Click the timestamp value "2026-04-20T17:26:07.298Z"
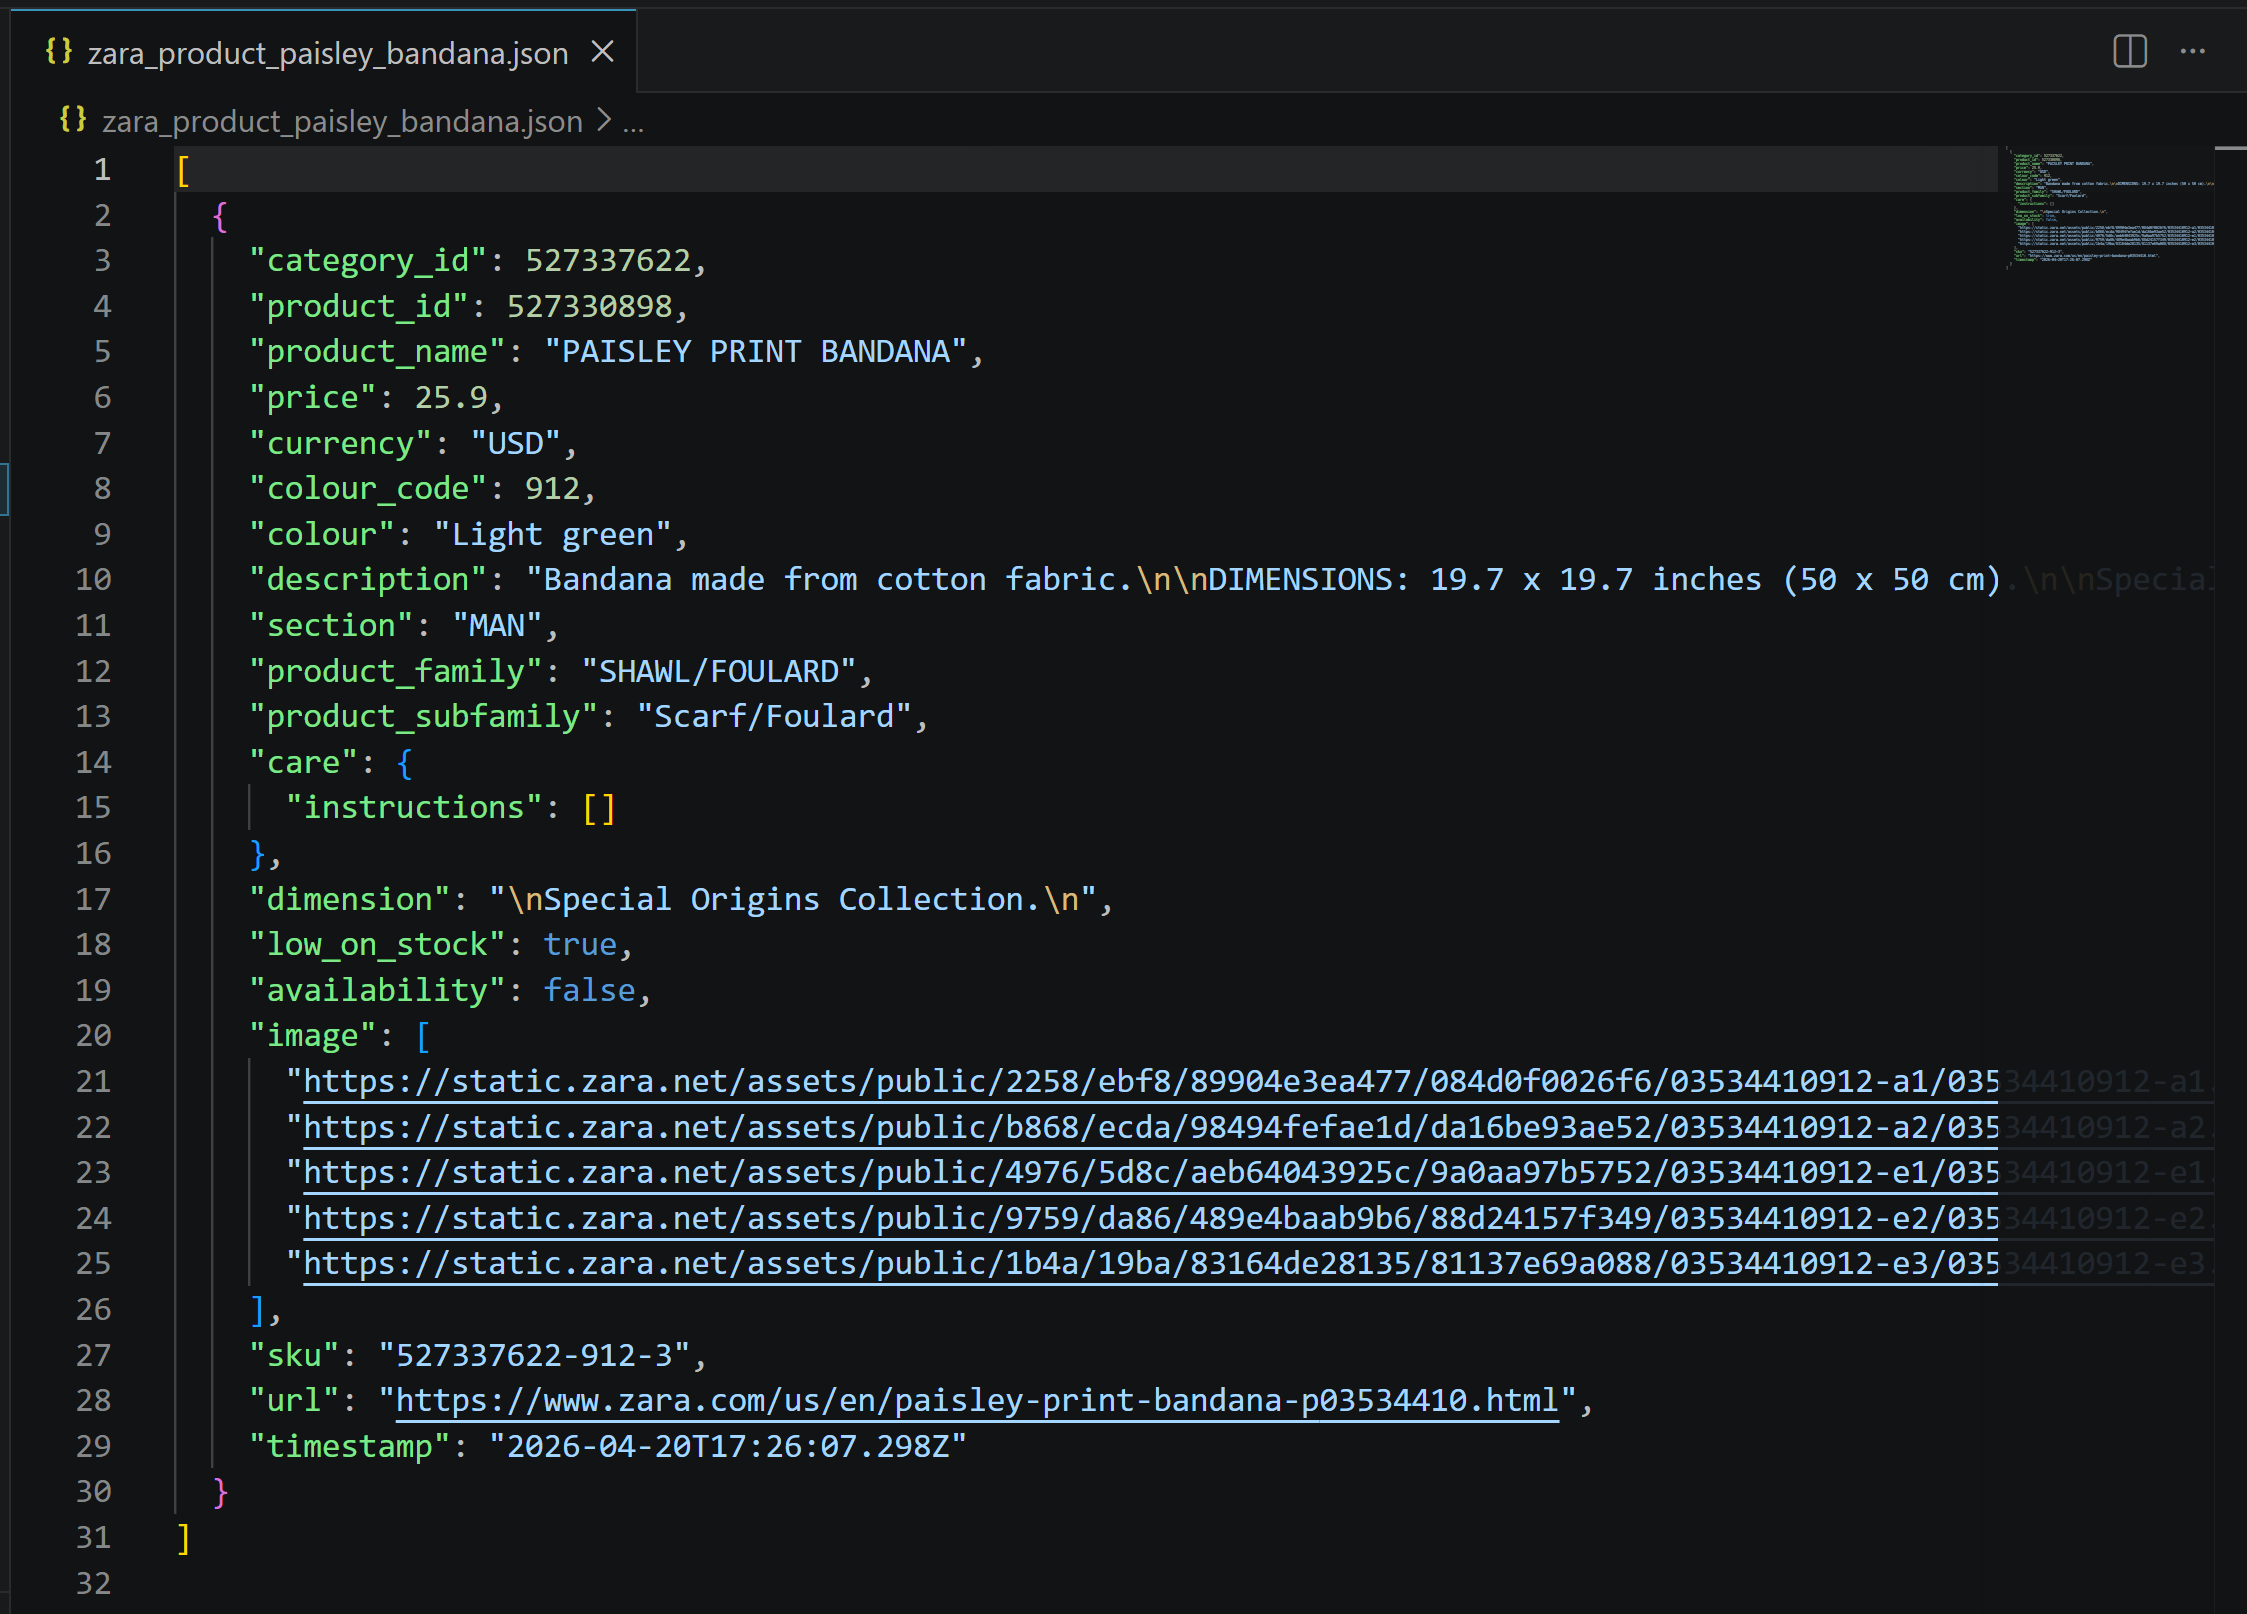This screenshot has height=1614, width=2247. click(x=728, y=1447)
